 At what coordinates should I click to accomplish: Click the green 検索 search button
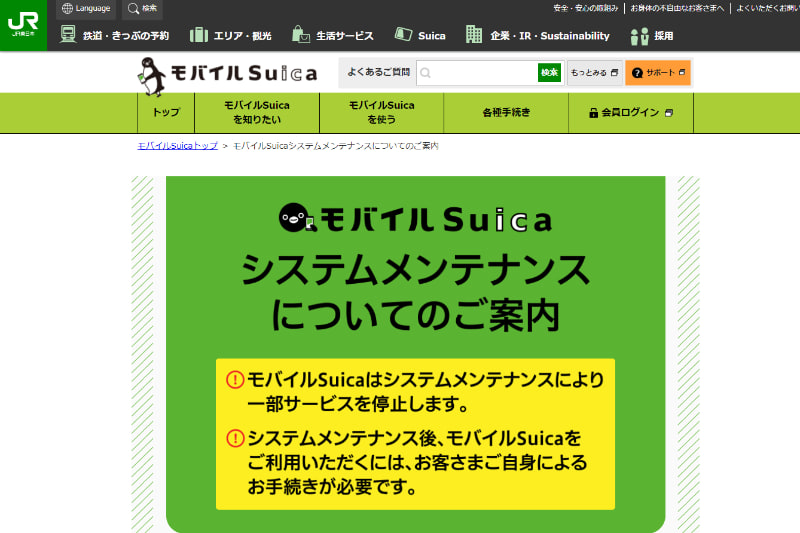coord(549,72)
